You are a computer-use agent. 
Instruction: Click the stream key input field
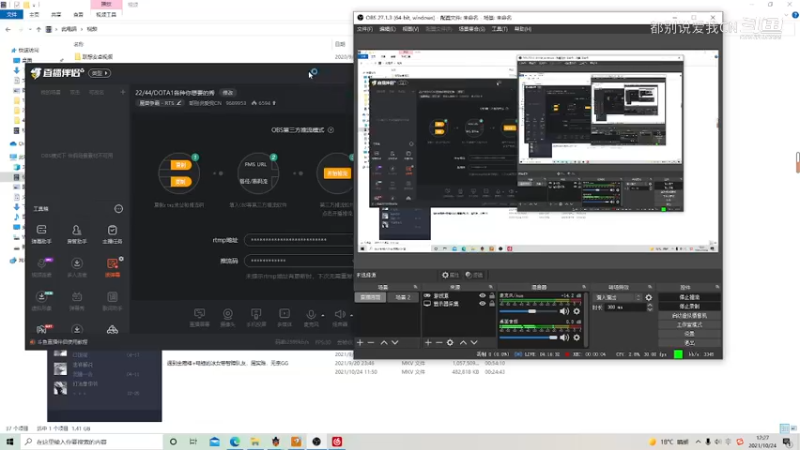point(298,261)
